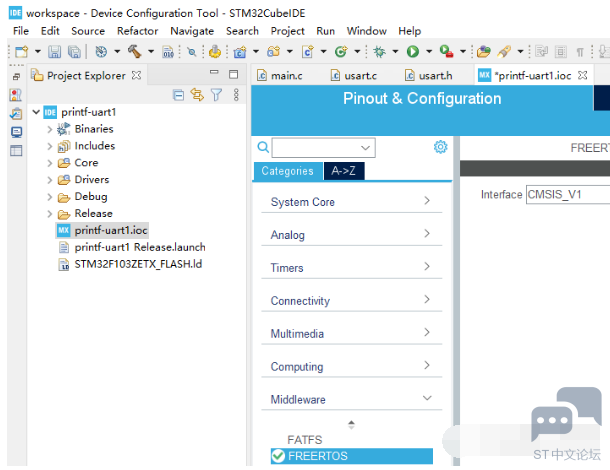The image size is (610, 470).
Task: Click the peripheral search input field
Action: (324, 148)
